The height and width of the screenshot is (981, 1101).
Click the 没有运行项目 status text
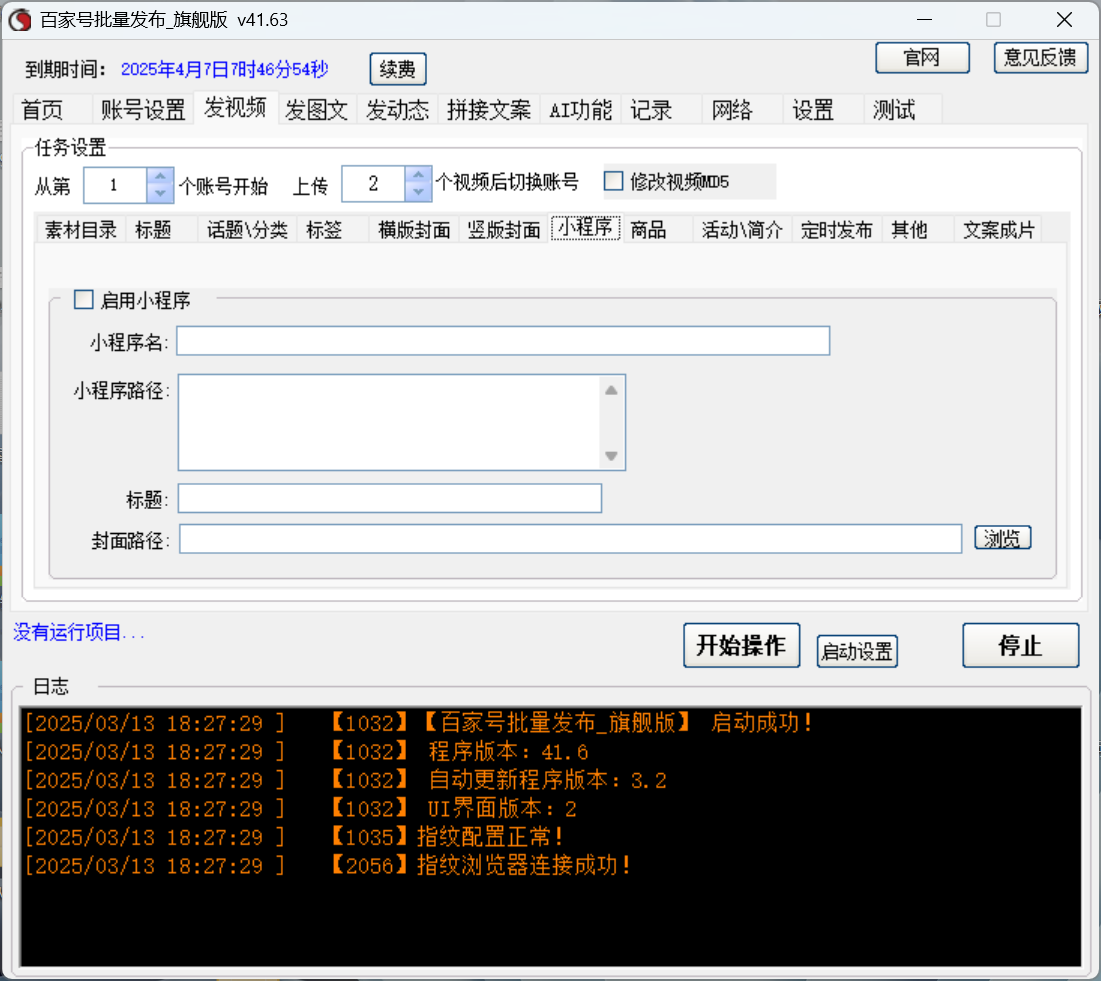(x=79, y=632)
